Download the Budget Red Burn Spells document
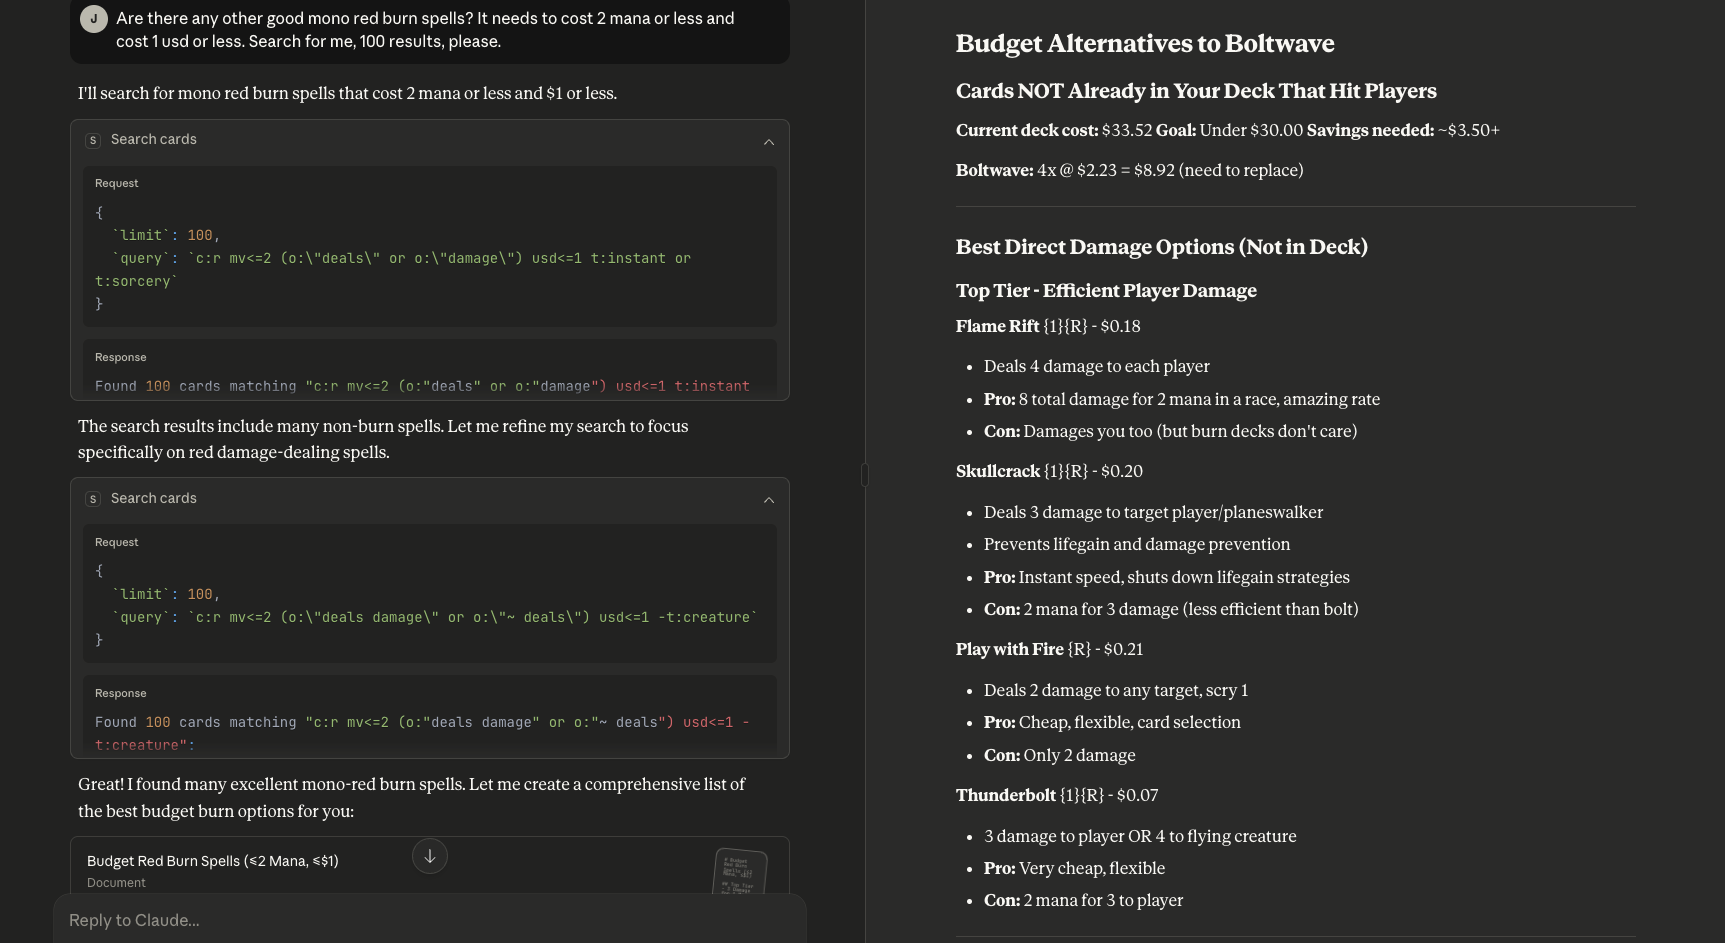The image size is (1725, 943). [x=429, y=856]
